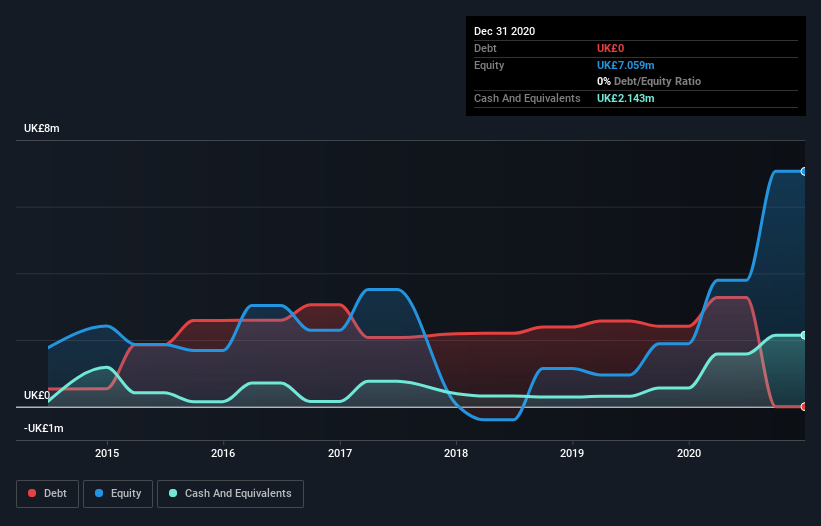
Task: Click the UK£0 y-axis label
Action: click(x=37, y=395)
